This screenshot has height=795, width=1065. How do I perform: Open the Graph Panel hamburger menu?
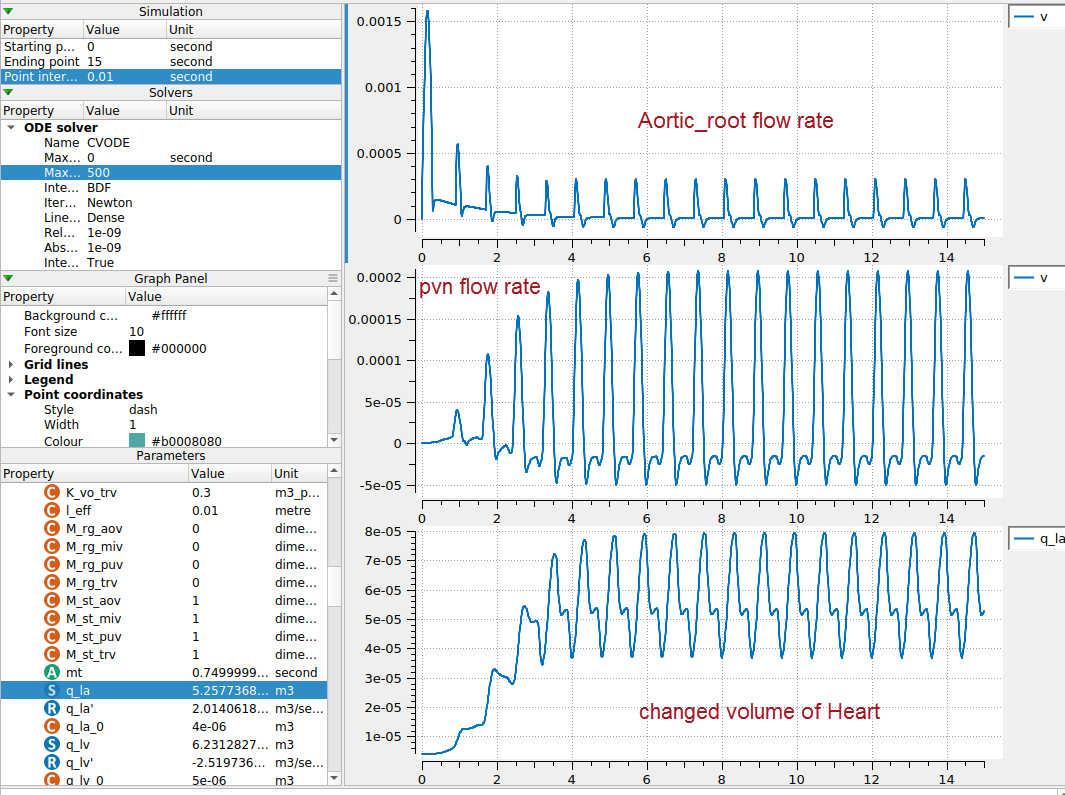pos(333,278)
